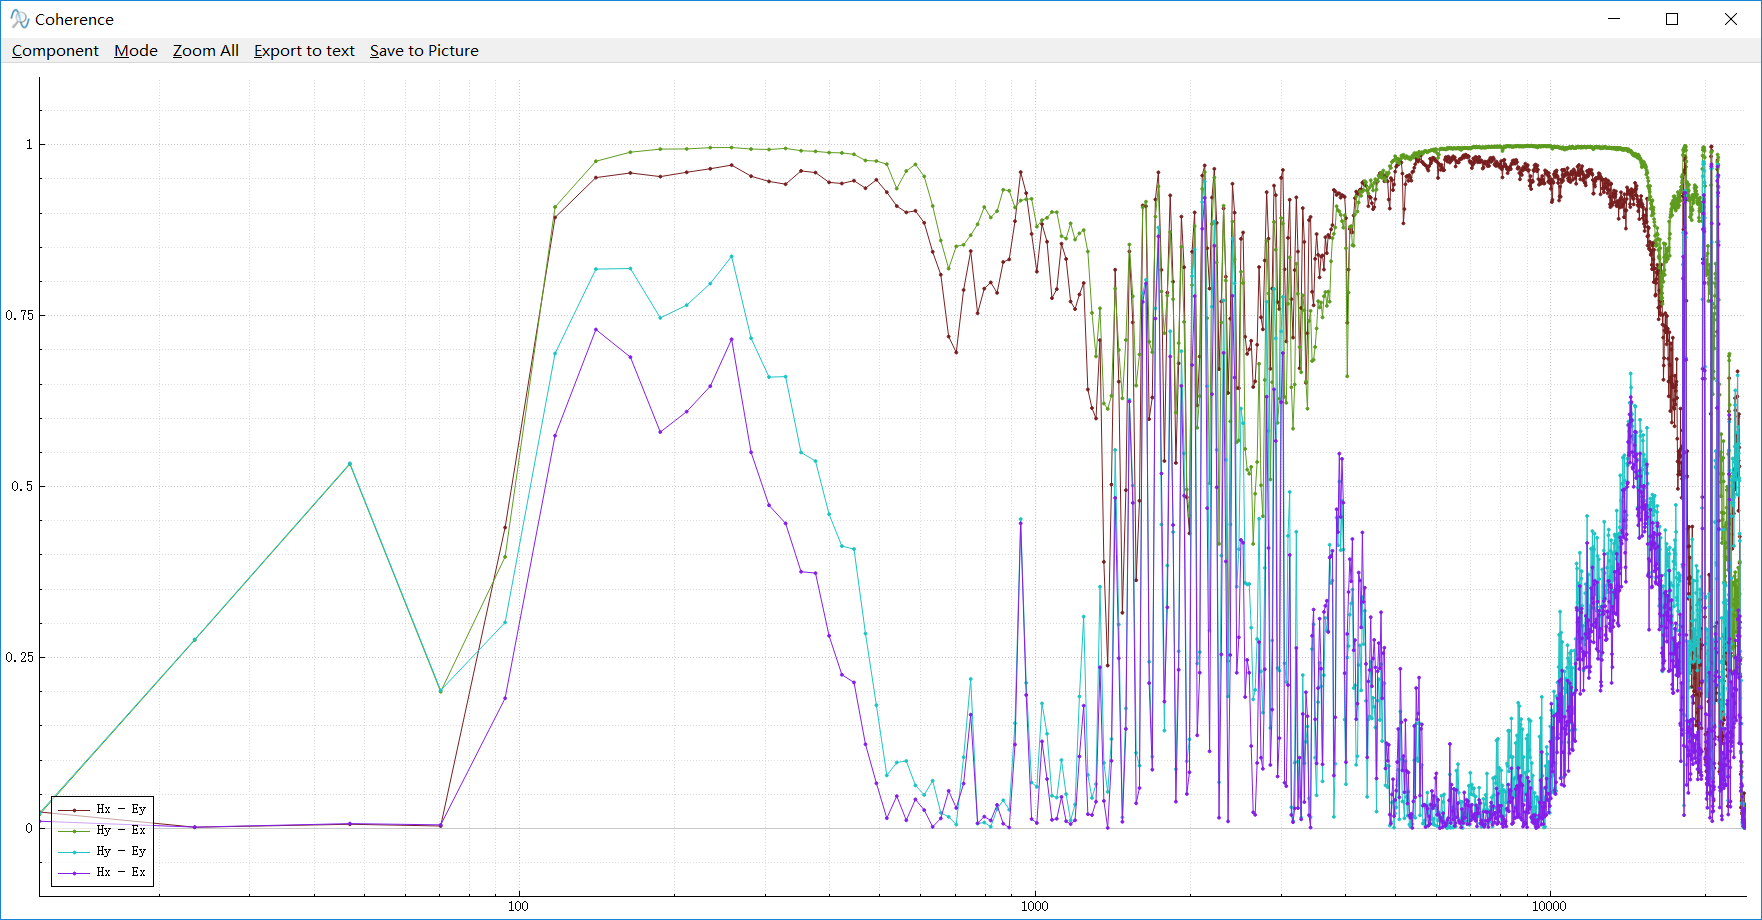
Task: Select Save to Picture
Action: click(x=424, y=51)
